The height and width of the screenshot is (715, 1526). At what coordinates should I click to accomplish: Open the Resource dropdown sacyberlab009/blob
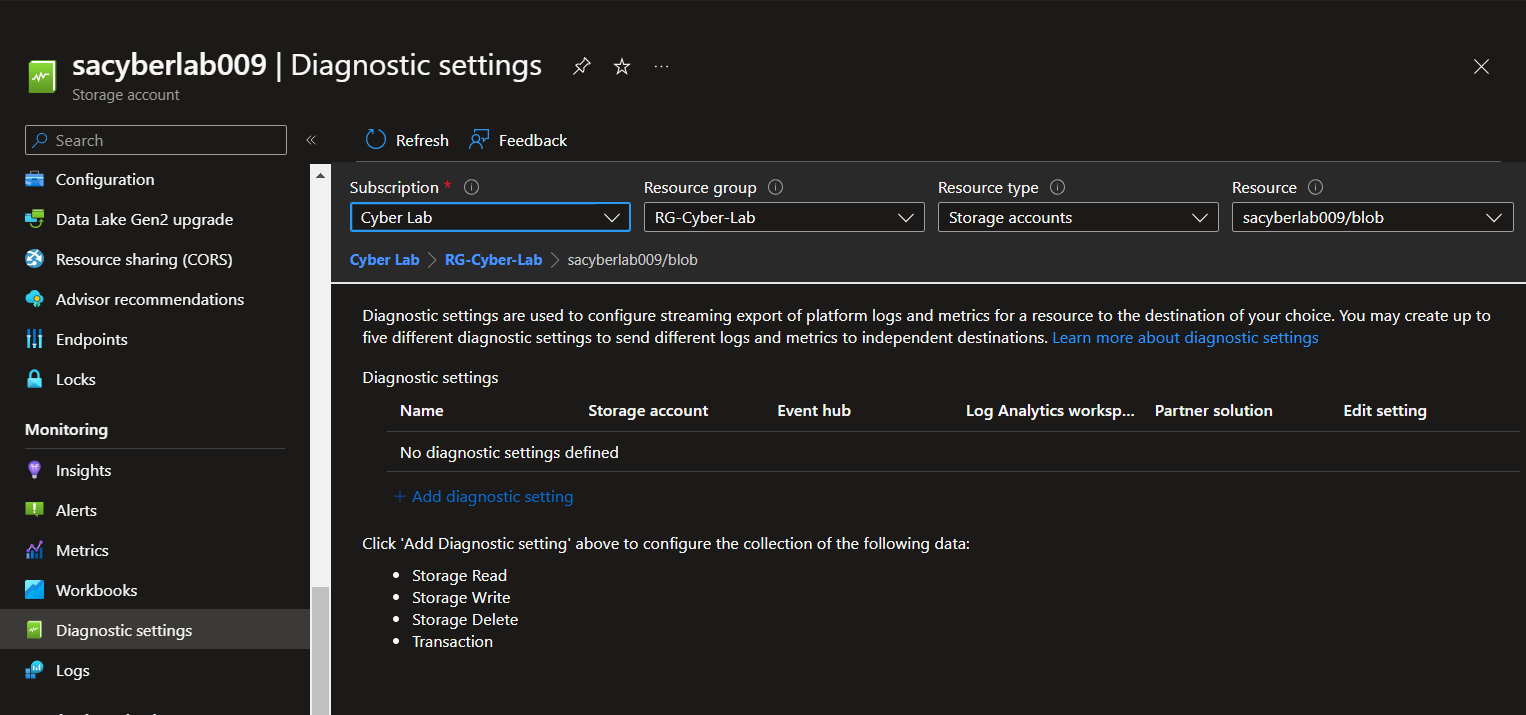(x=1372, y=218)
